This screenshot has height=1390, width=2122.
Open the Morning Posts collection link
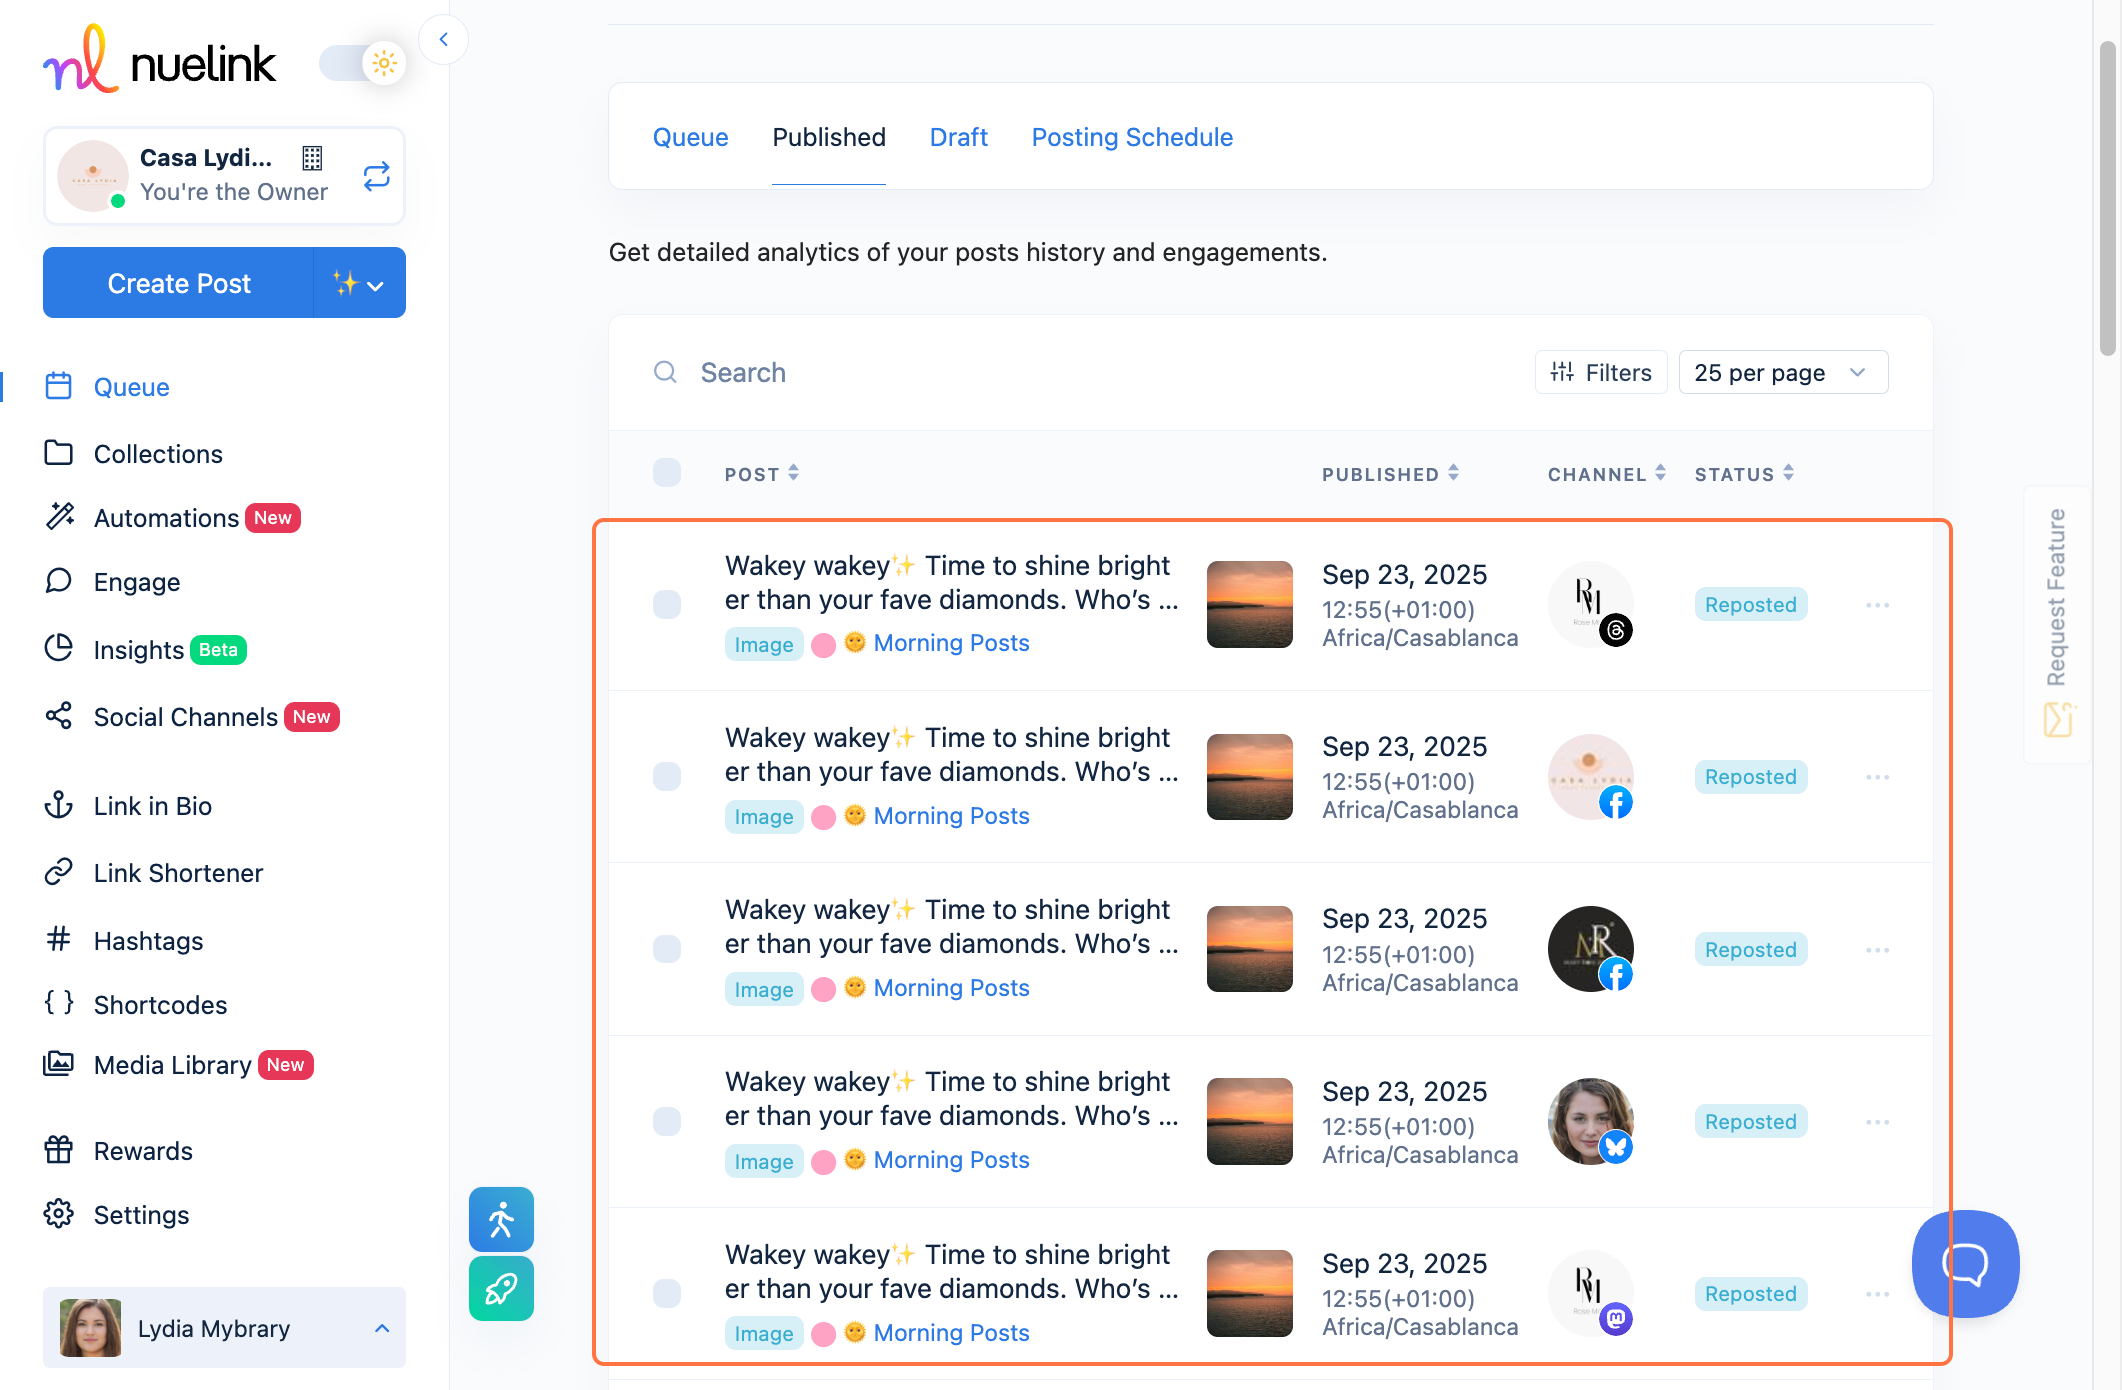[951, 643]
